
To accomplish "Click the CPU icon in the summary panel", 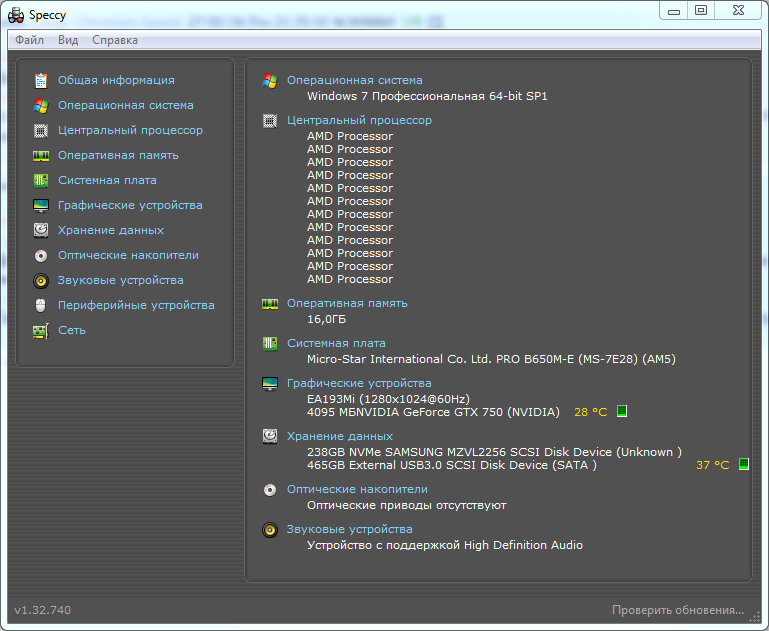I will (270, 121).
